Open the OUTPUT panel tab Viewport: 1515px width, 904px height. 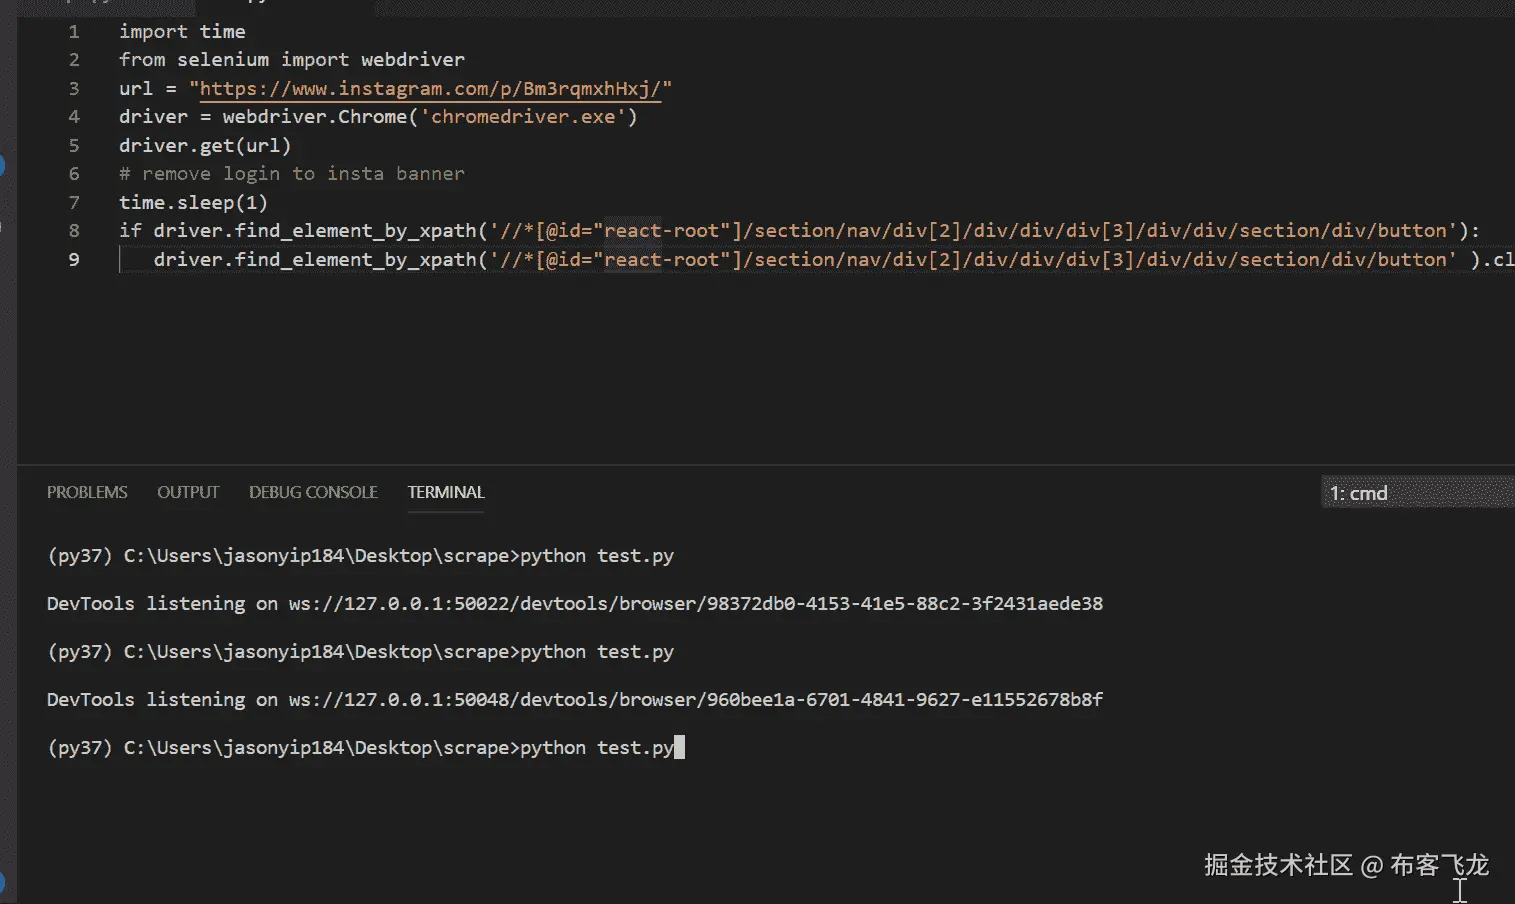coord(188,492)
